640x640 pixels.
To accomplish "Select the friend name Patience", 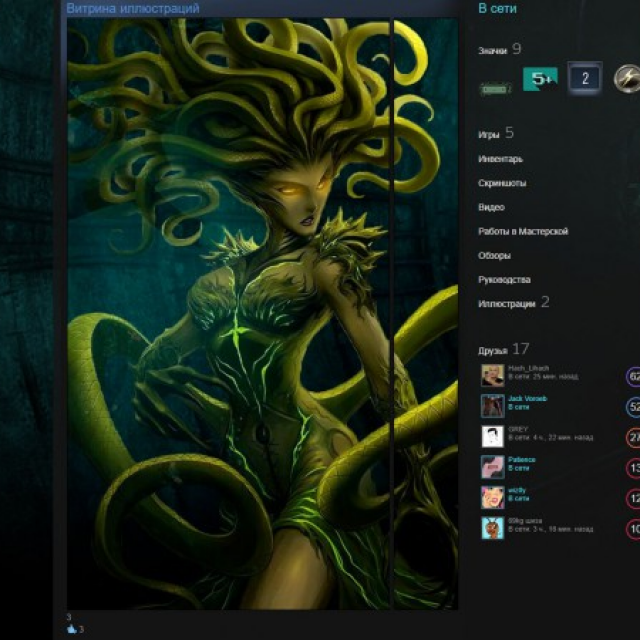I will [x=522, y=460].
